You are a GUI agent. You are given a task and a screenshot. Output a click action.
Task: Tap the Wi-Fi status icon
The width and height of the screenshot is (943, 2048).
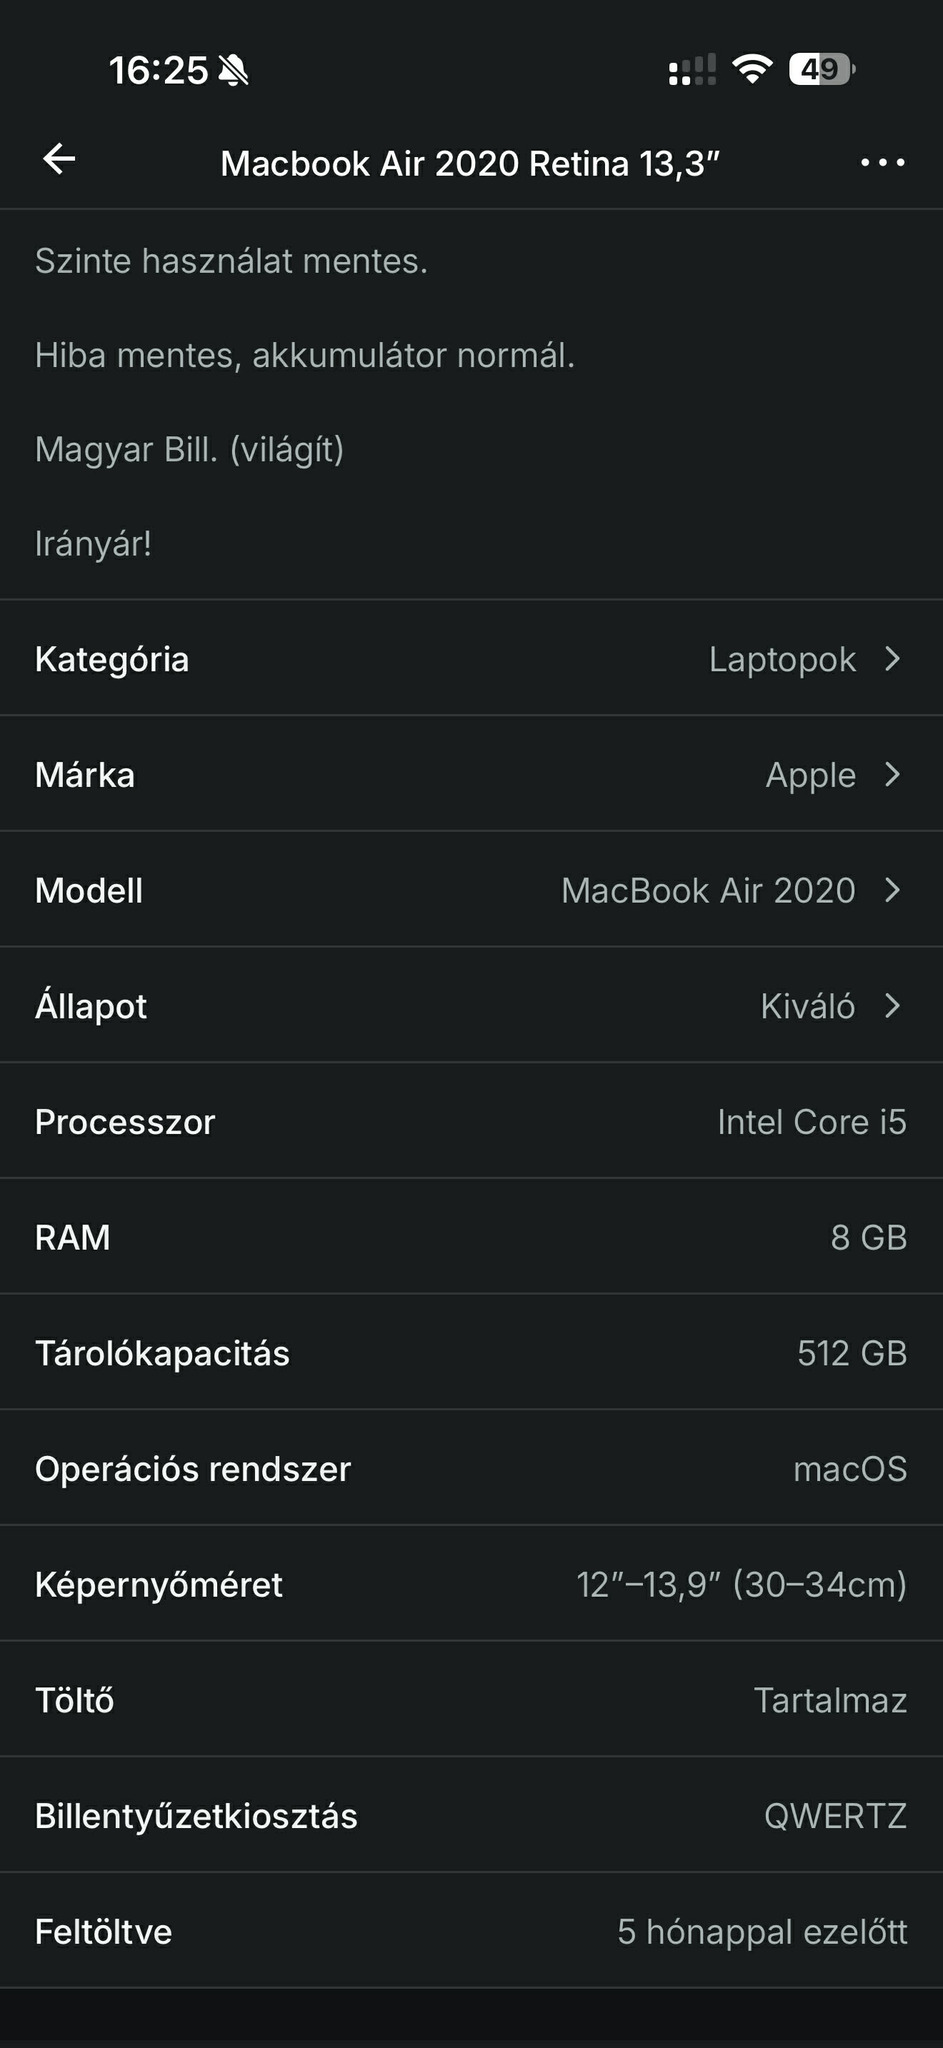751,69
